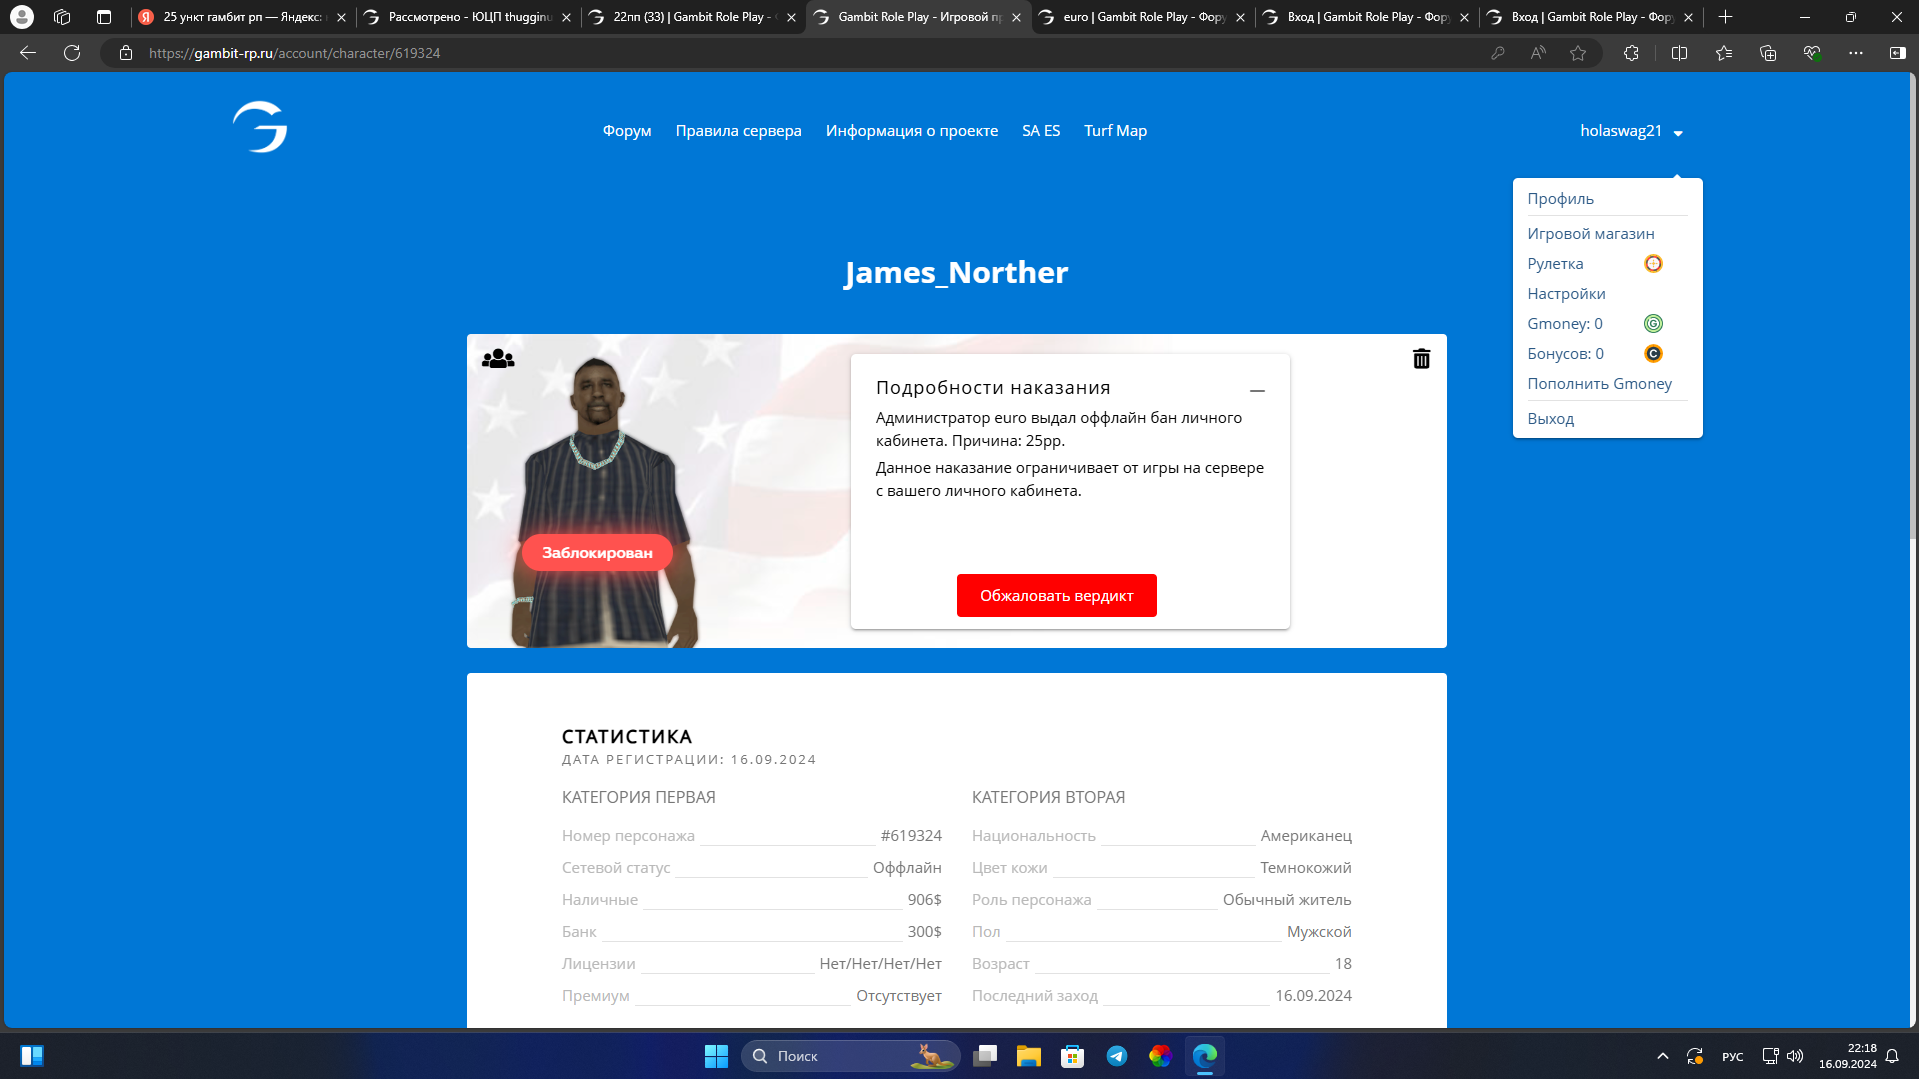Open Правила сервера in navigation
This screenshot has width=1919, height=1079.
click(738, 131)
